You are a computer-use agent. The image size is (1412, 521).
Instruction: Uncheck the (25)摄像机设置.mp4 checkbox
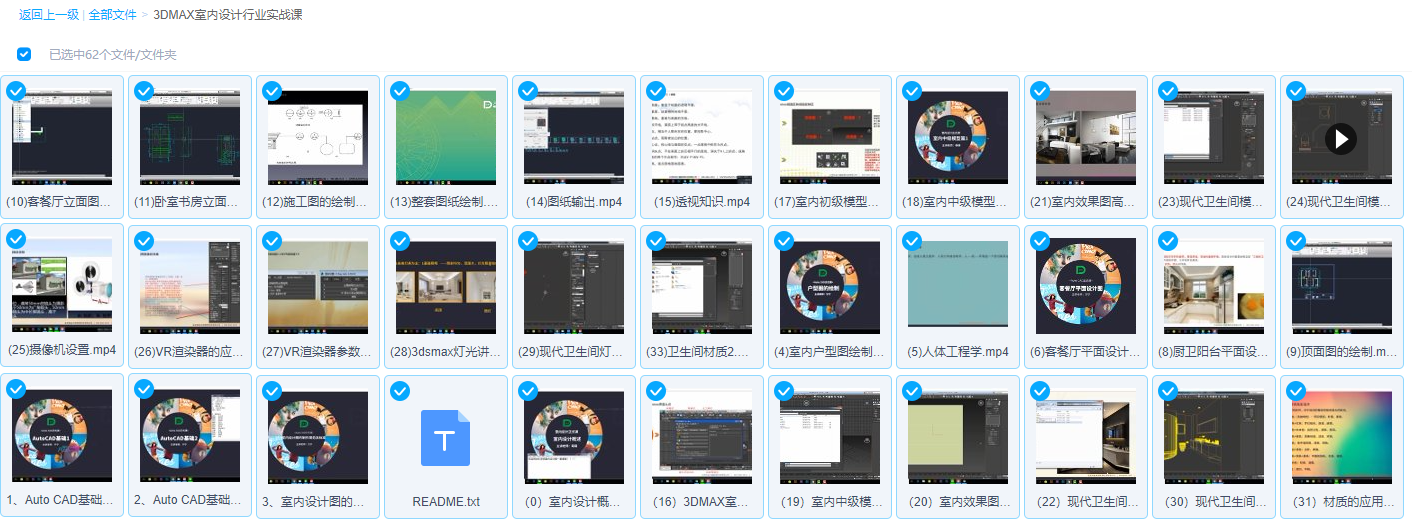pyautogui.click(x=16, y=241)
